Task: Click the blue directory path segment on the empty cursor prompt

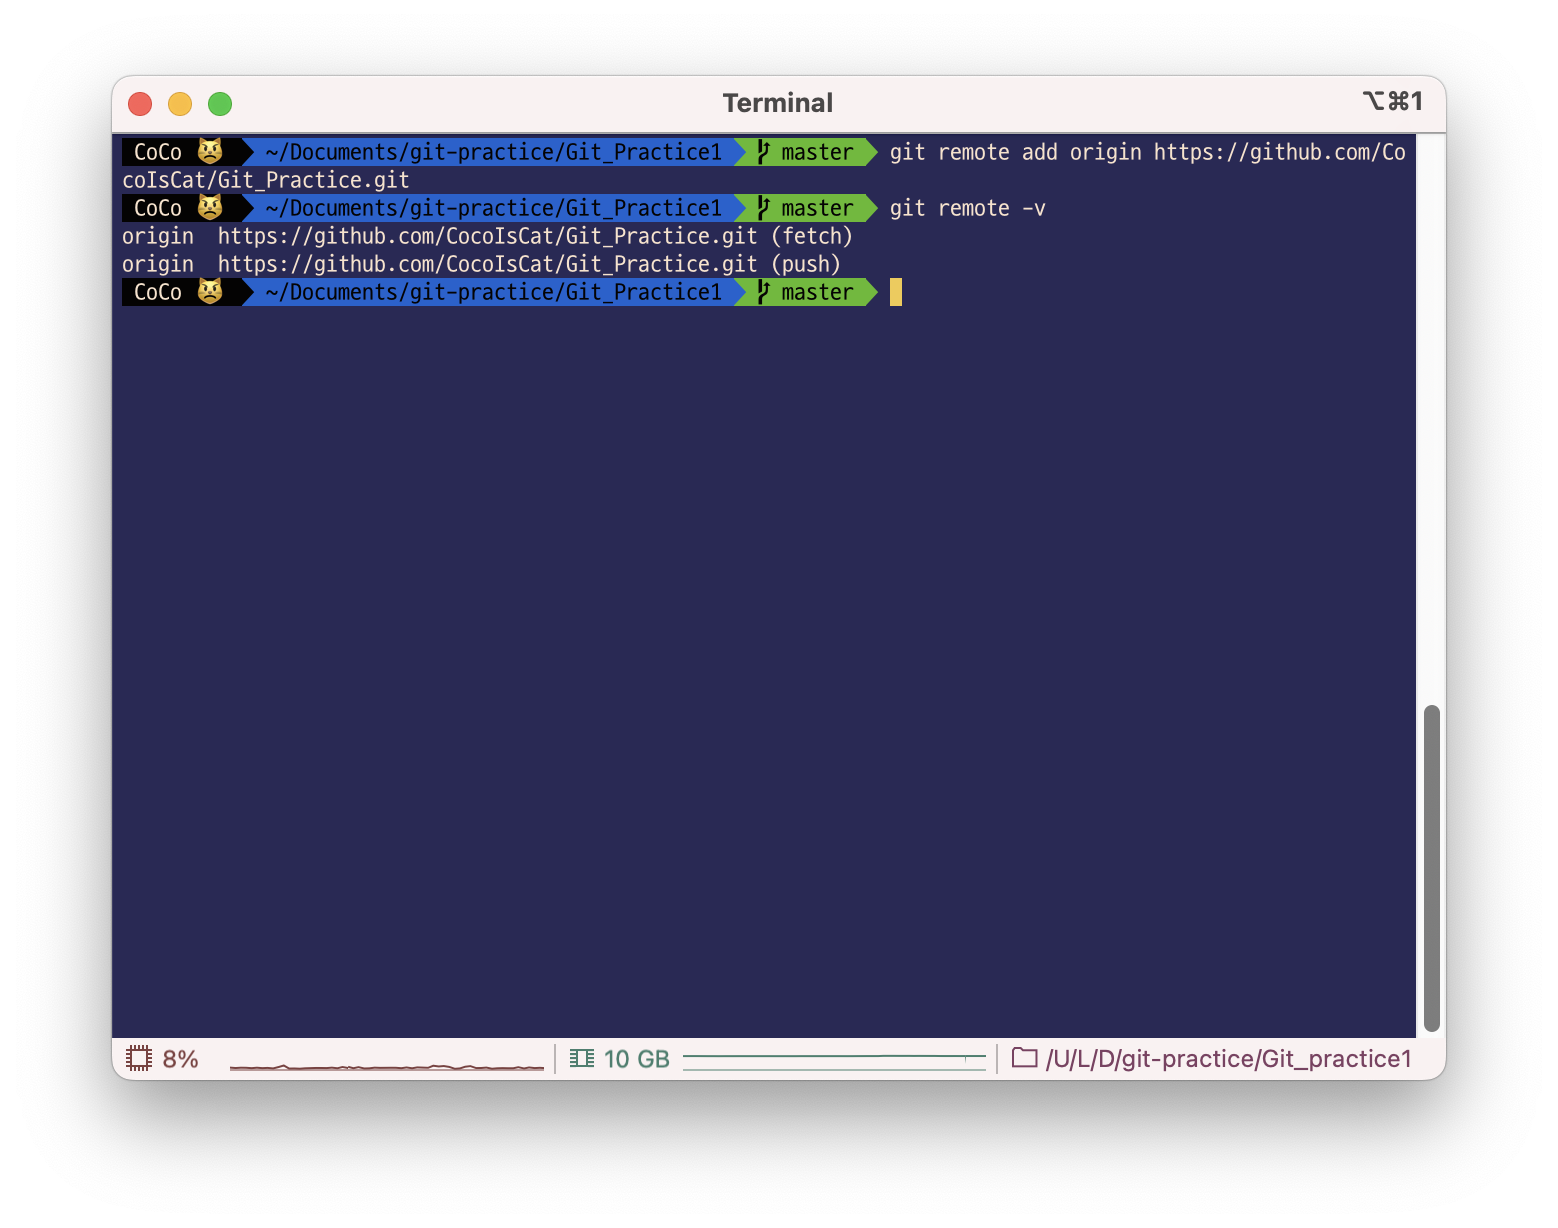Action: pyautogui.click(x=494, y=292)
